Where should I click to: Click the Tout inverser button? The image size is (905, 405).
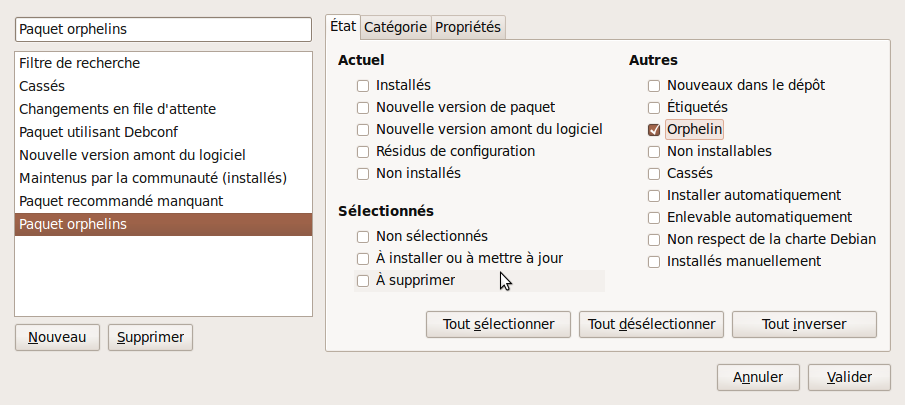[804, 324]
